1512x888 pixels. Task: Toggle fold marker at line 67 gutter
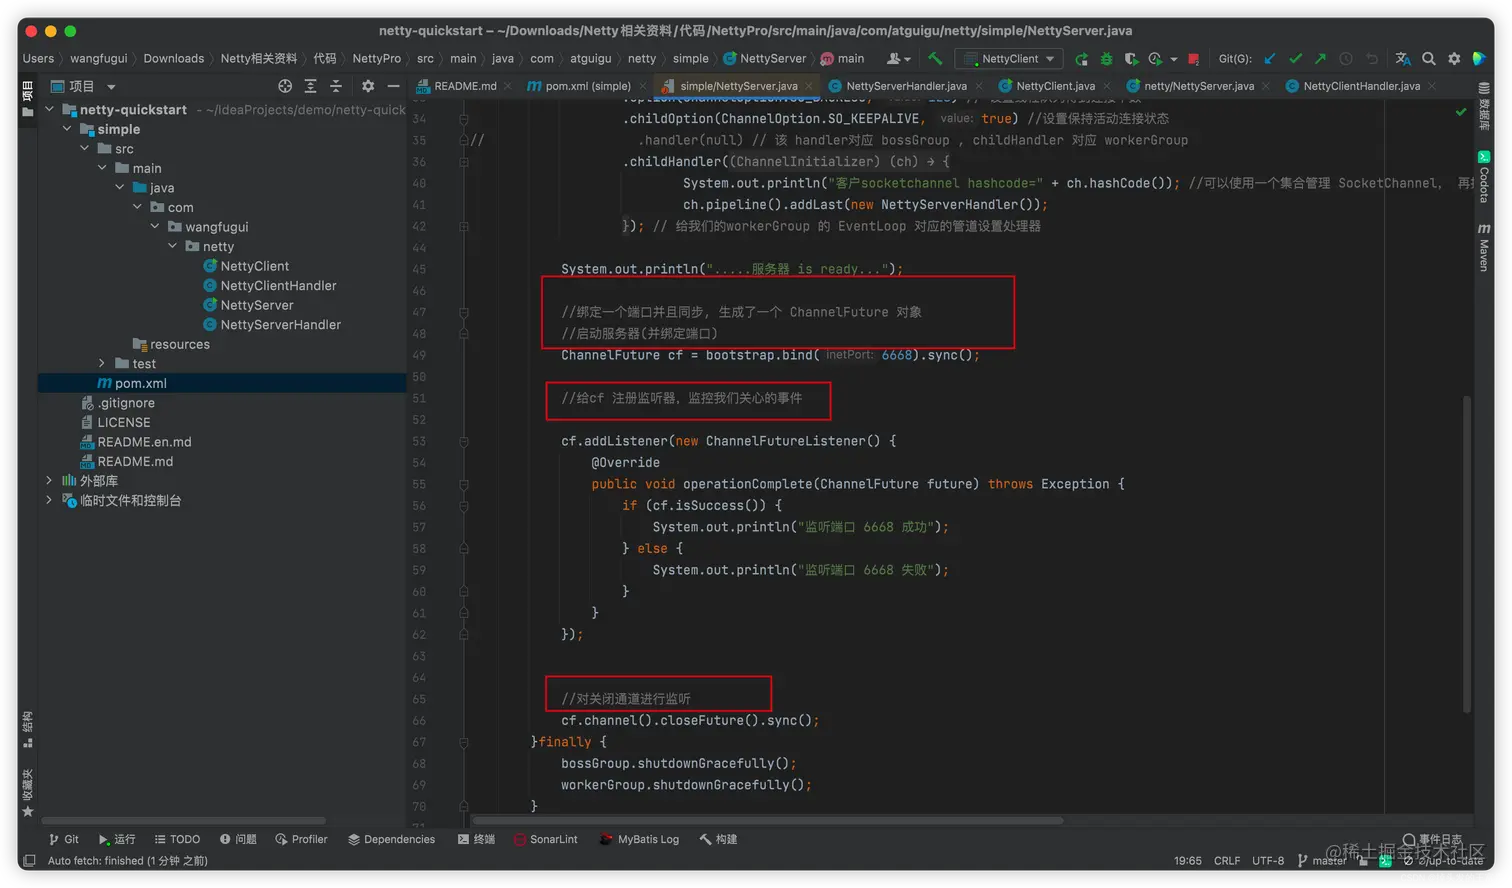tap(464, 742)
